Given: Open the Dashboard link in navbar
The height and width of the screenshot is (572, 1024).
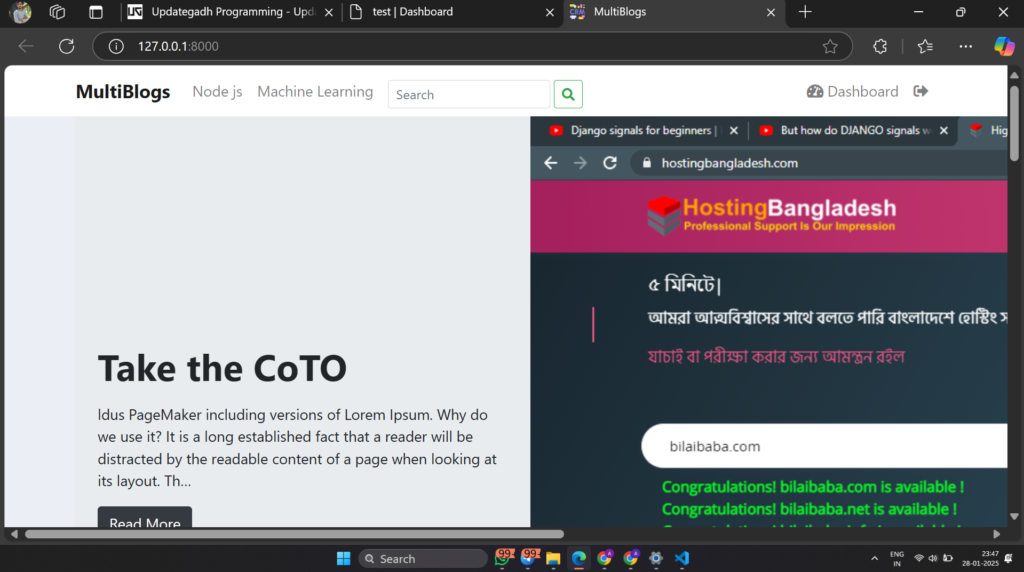Looking at the screenshot, I should point(852,91).
